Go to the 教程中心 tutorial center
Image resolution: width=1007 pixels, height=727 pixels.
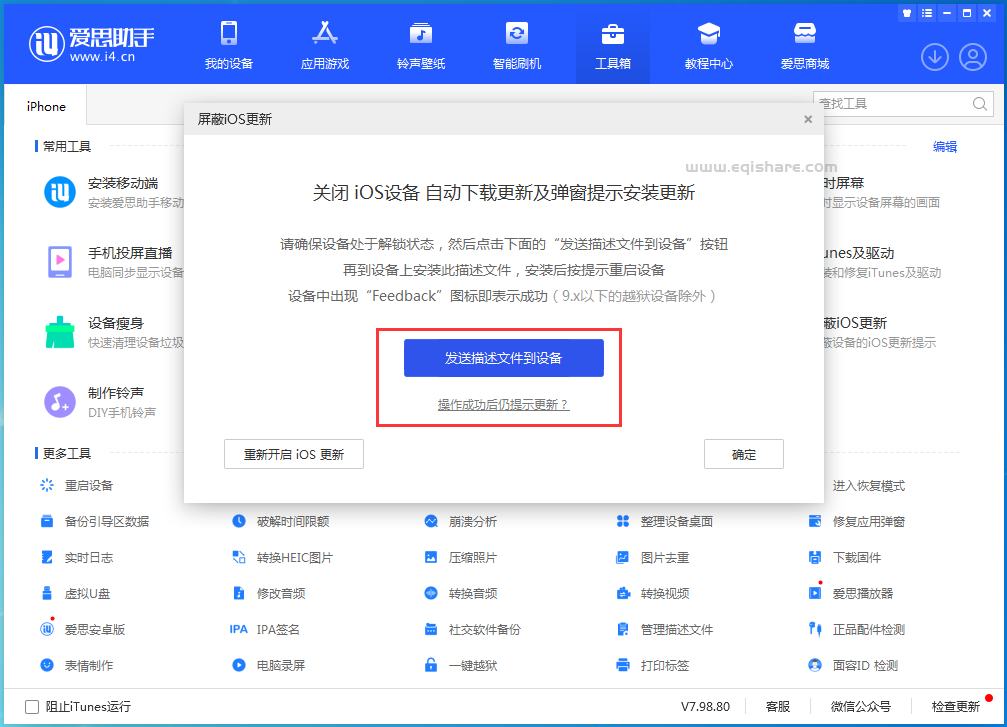pyautogui.click(x=708, y=43)
